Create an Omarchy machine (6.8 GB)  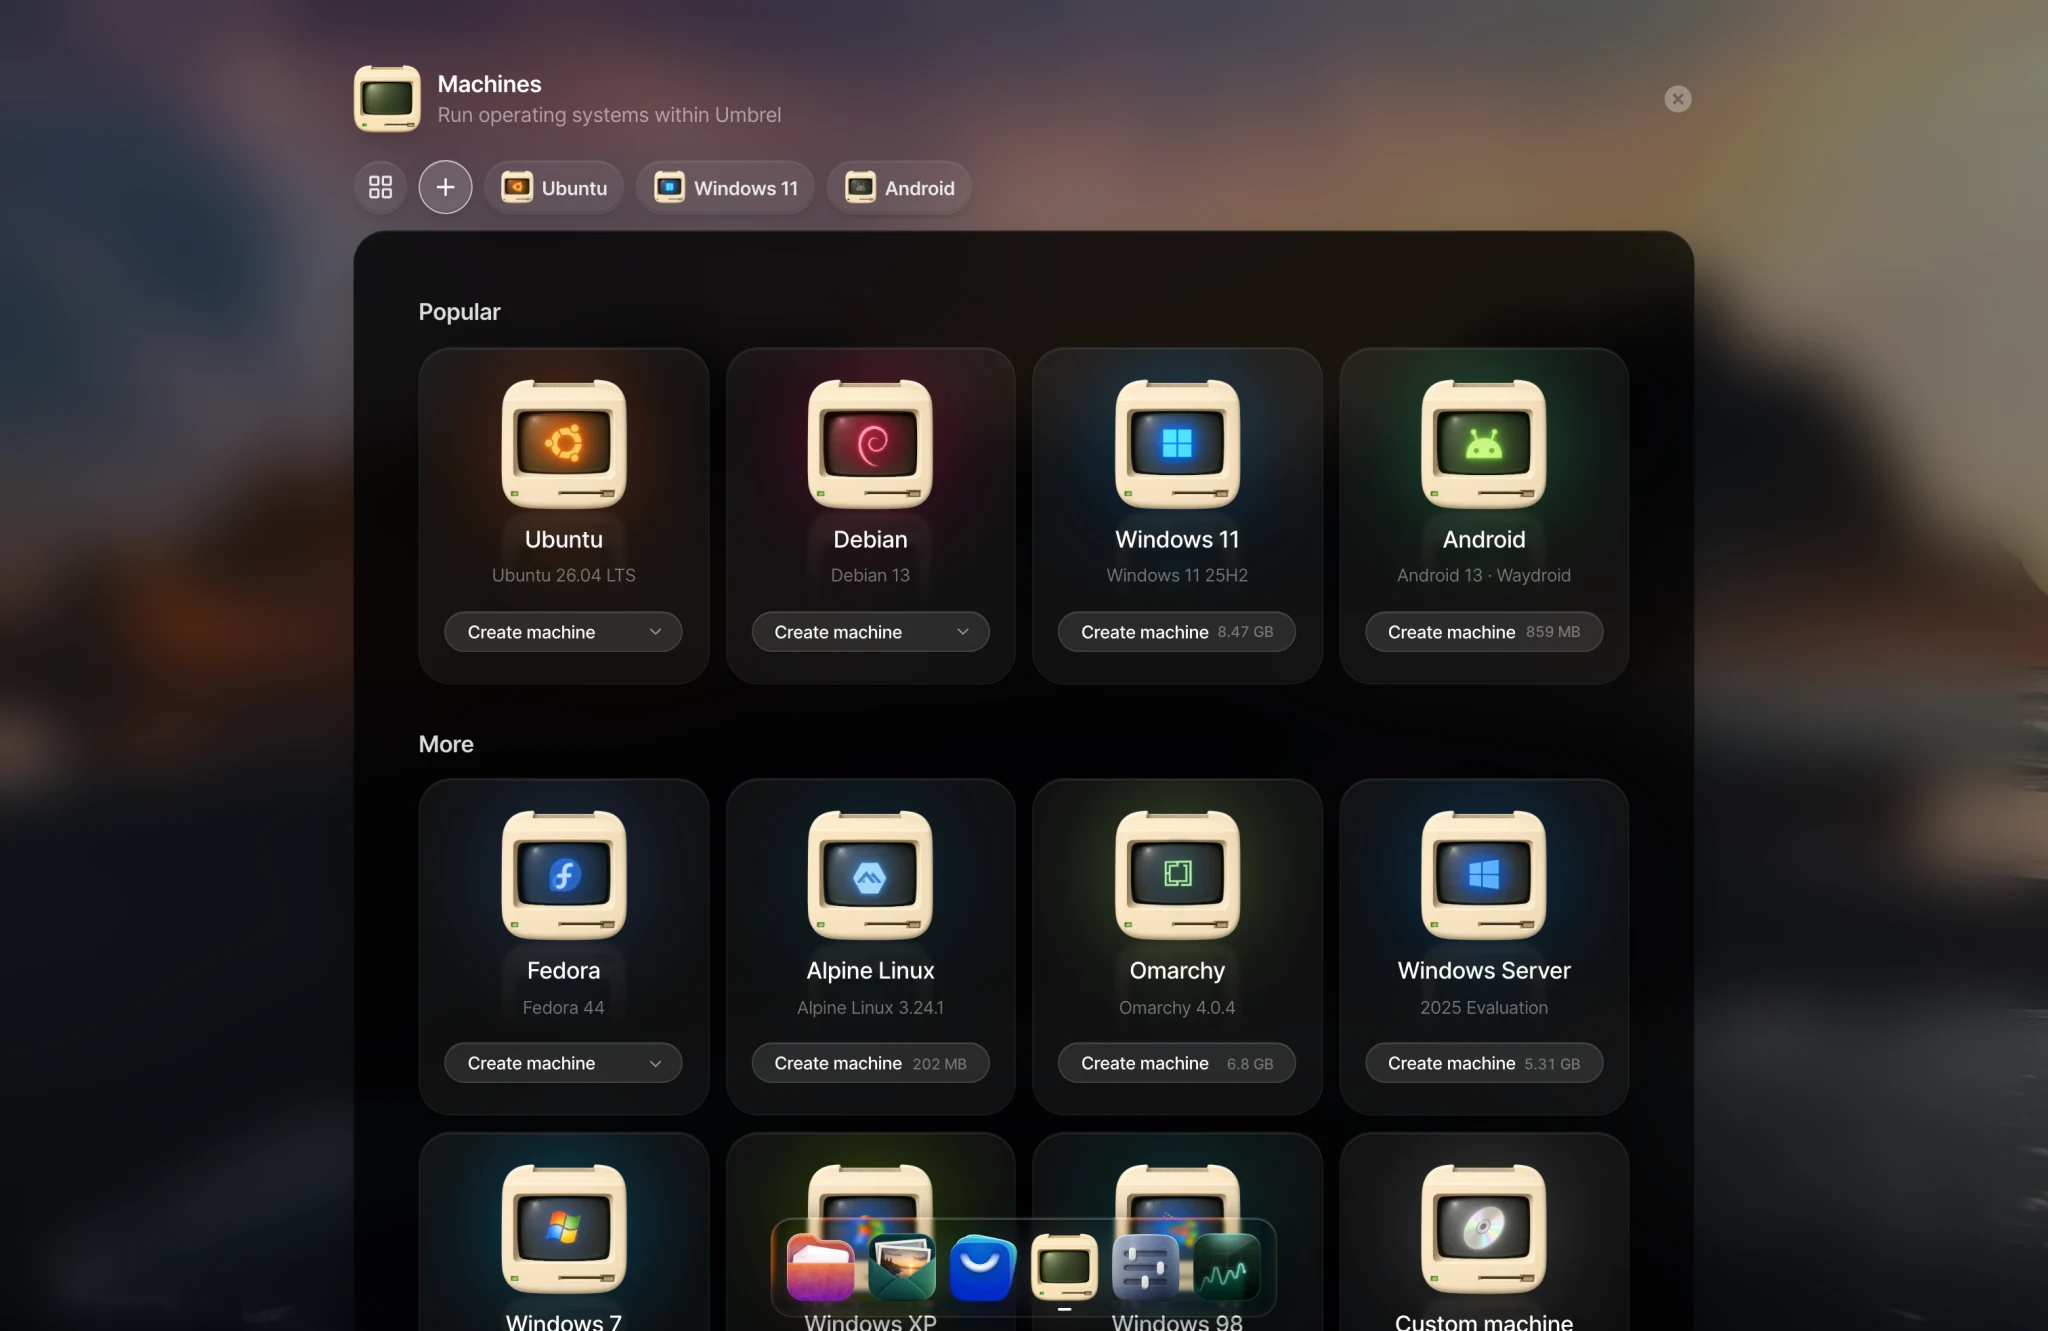tap(1177, 1063)
